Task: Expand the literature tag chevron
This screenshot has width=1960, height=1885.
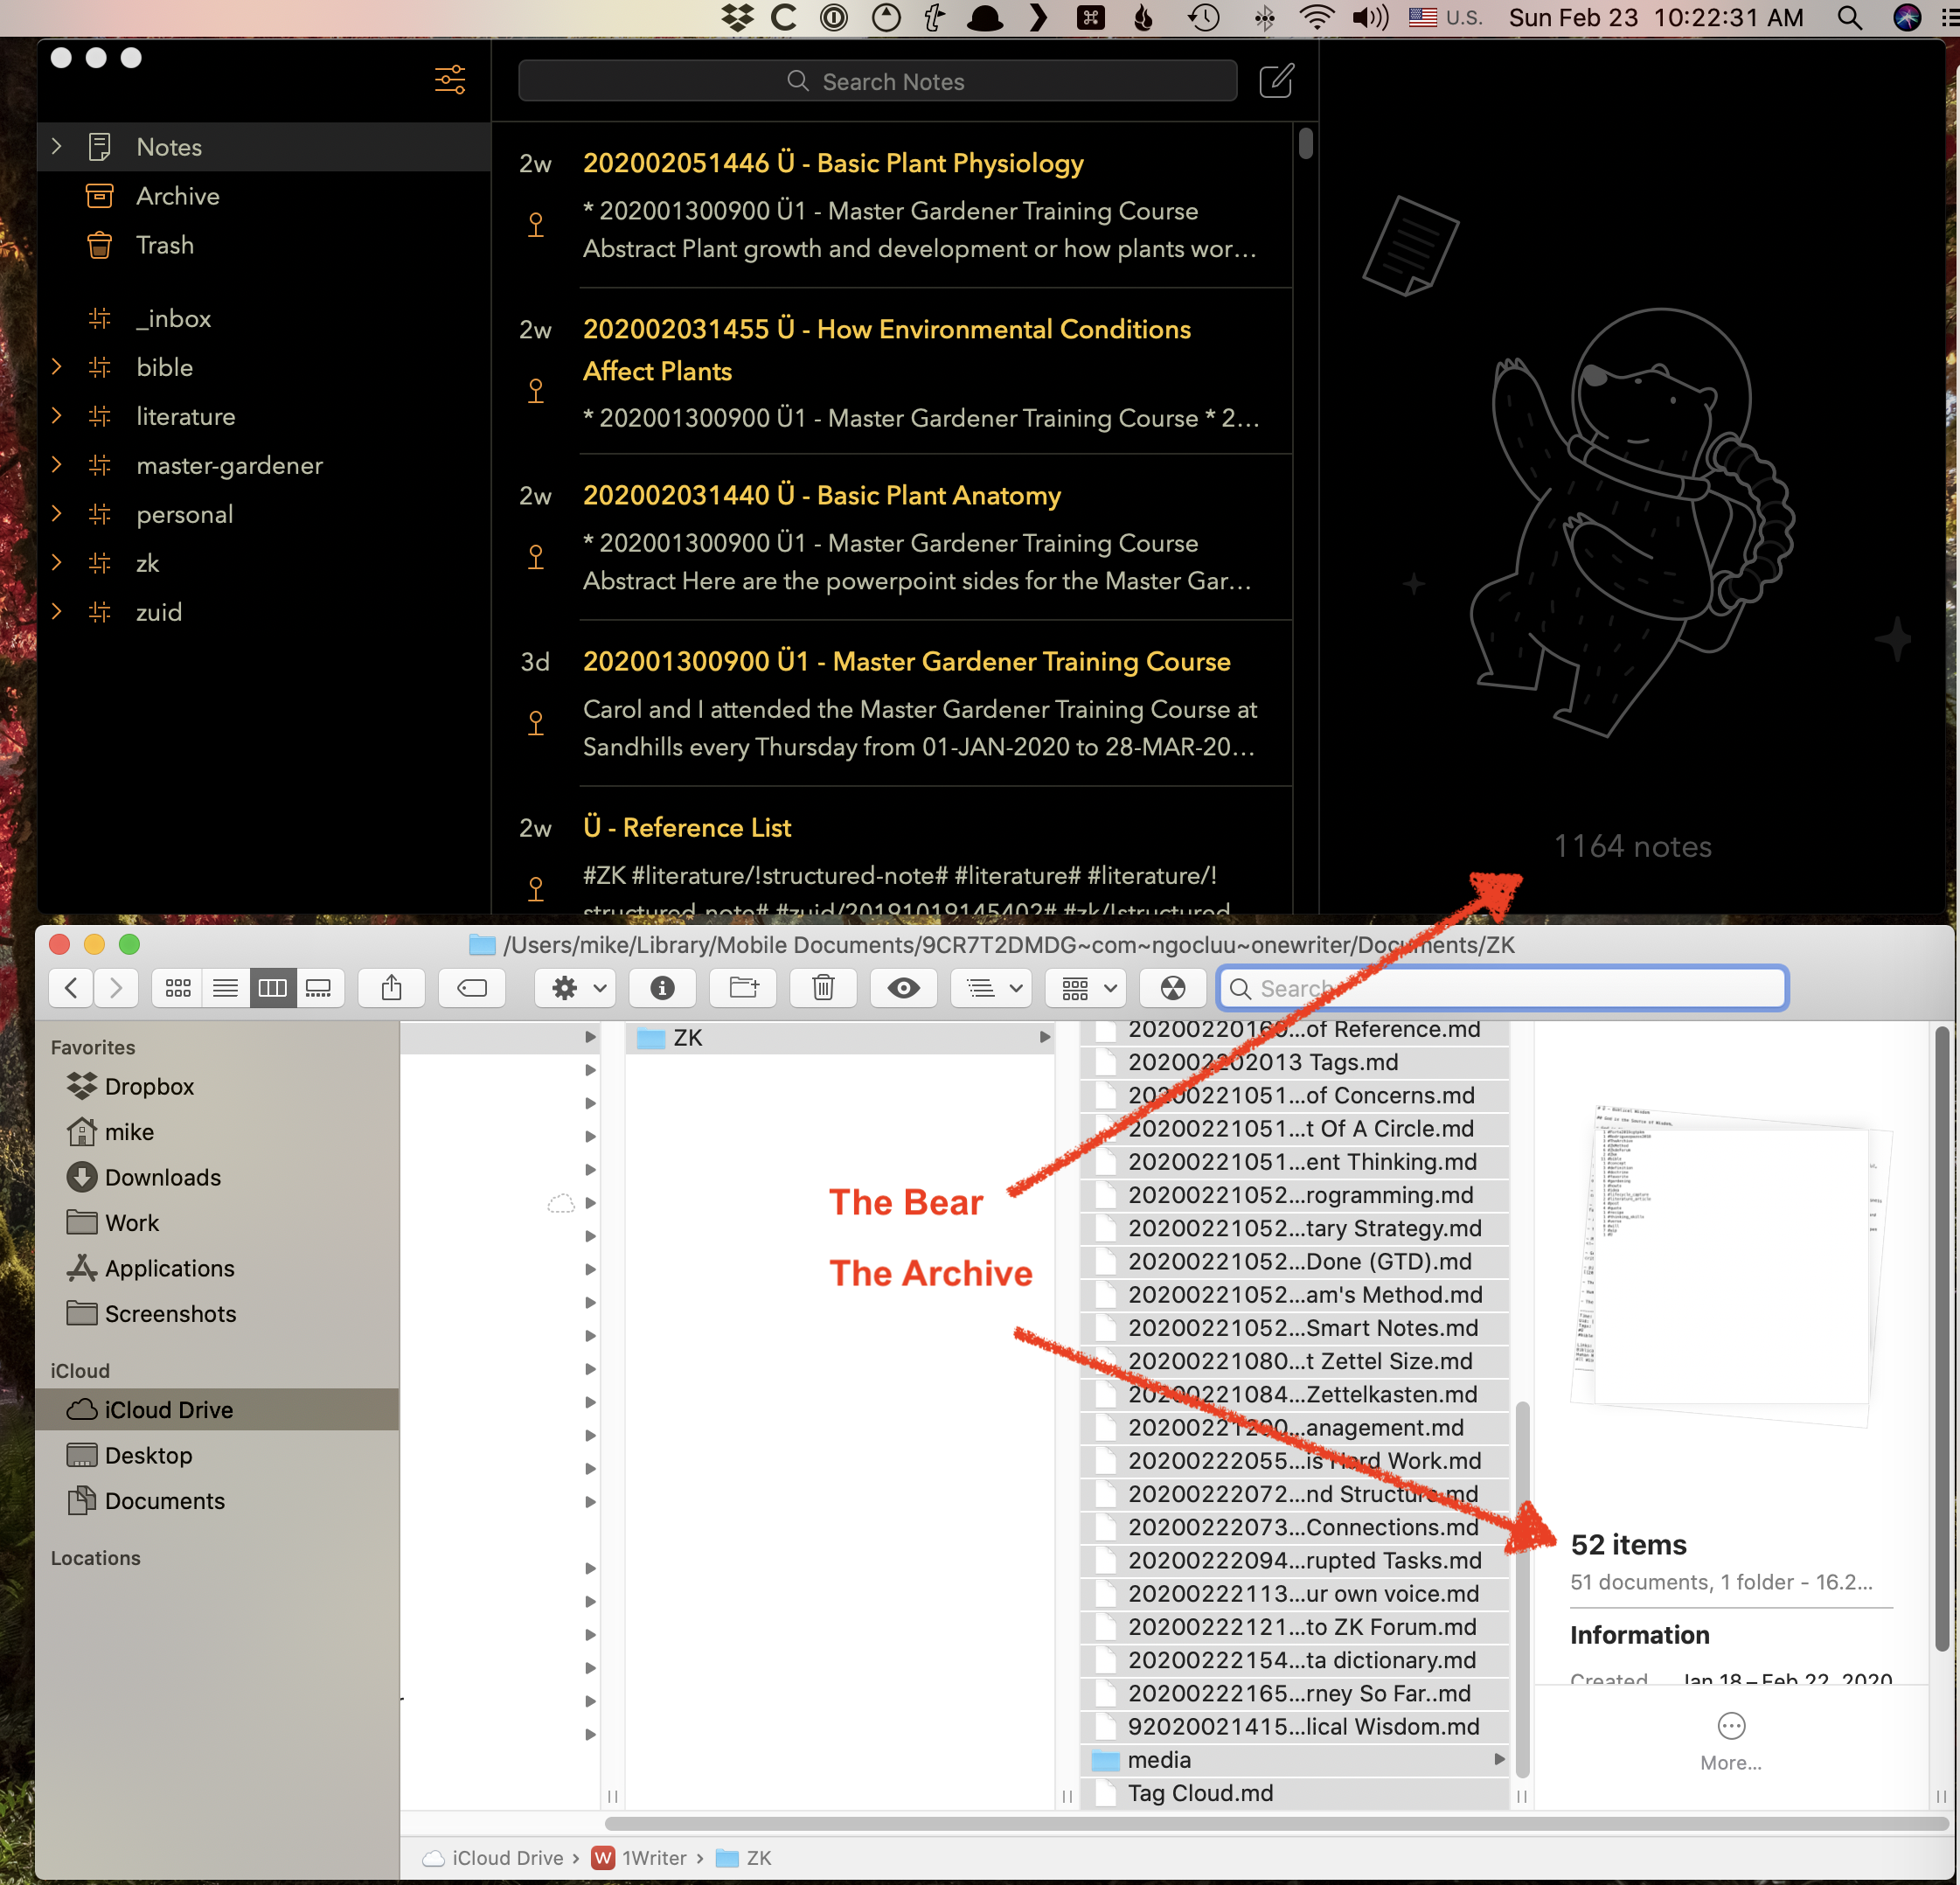Action: pos(57,416)
